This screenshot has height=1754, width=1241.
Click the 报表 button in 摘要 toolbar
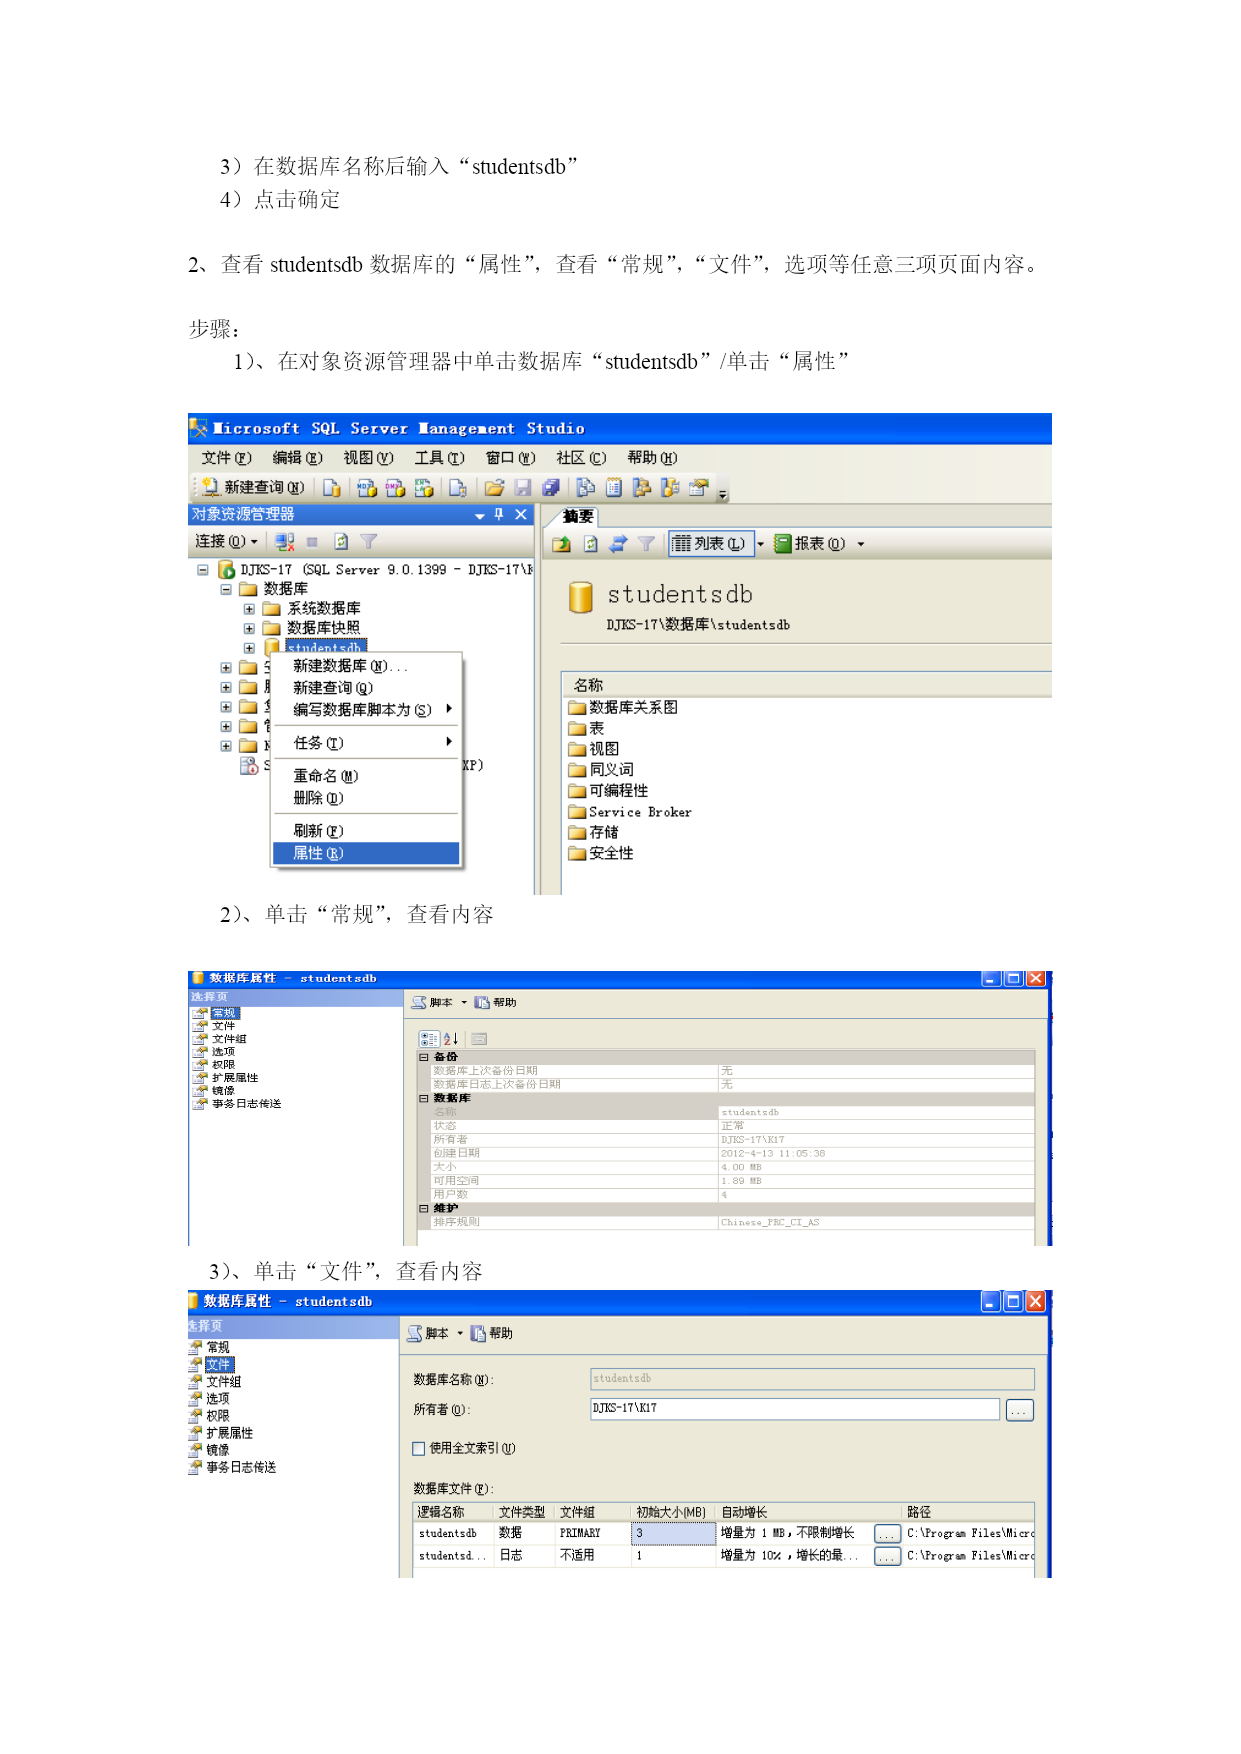pos(810,544)
